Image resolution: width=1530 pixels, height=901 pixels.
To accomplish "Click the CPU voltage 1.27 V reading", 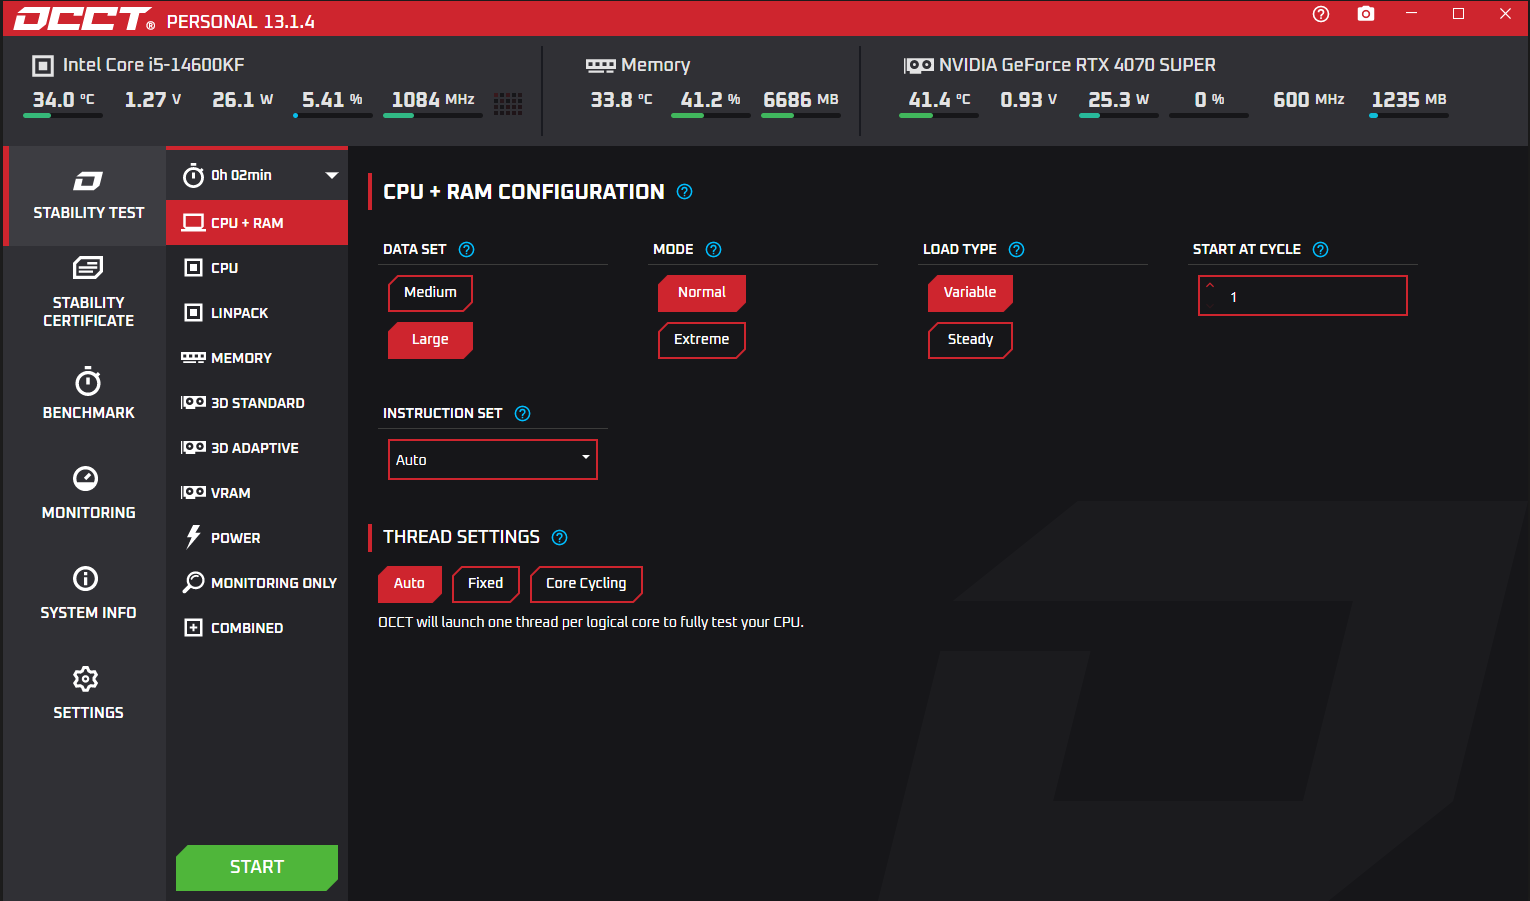I will pos(153,100).
